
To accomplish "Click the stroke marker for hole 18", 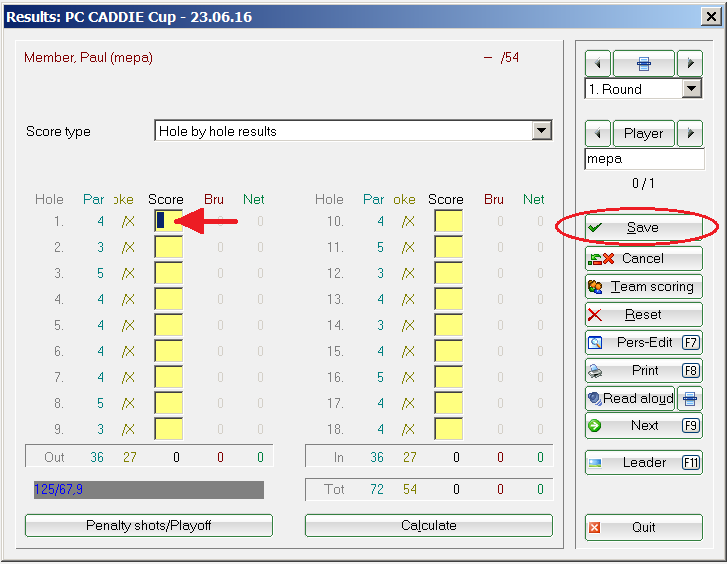I will (x=408, y=429).
